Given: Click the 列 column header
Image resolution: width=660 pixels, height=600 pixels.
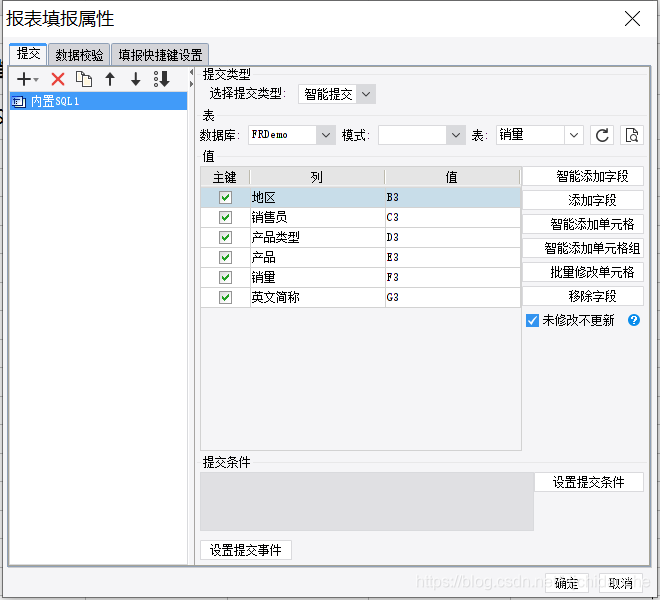Looking at the screenshot, I should 317,177.
